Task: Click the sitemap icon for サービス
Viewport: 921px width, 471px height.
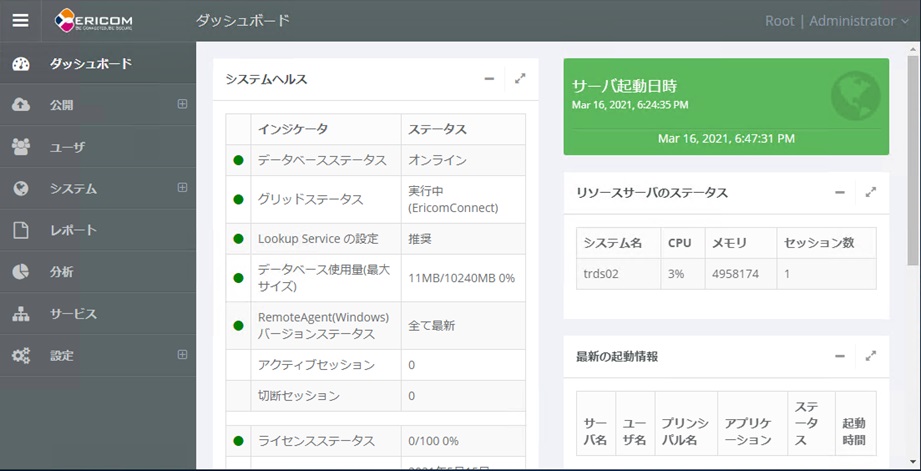Action: tap(21, 314)
